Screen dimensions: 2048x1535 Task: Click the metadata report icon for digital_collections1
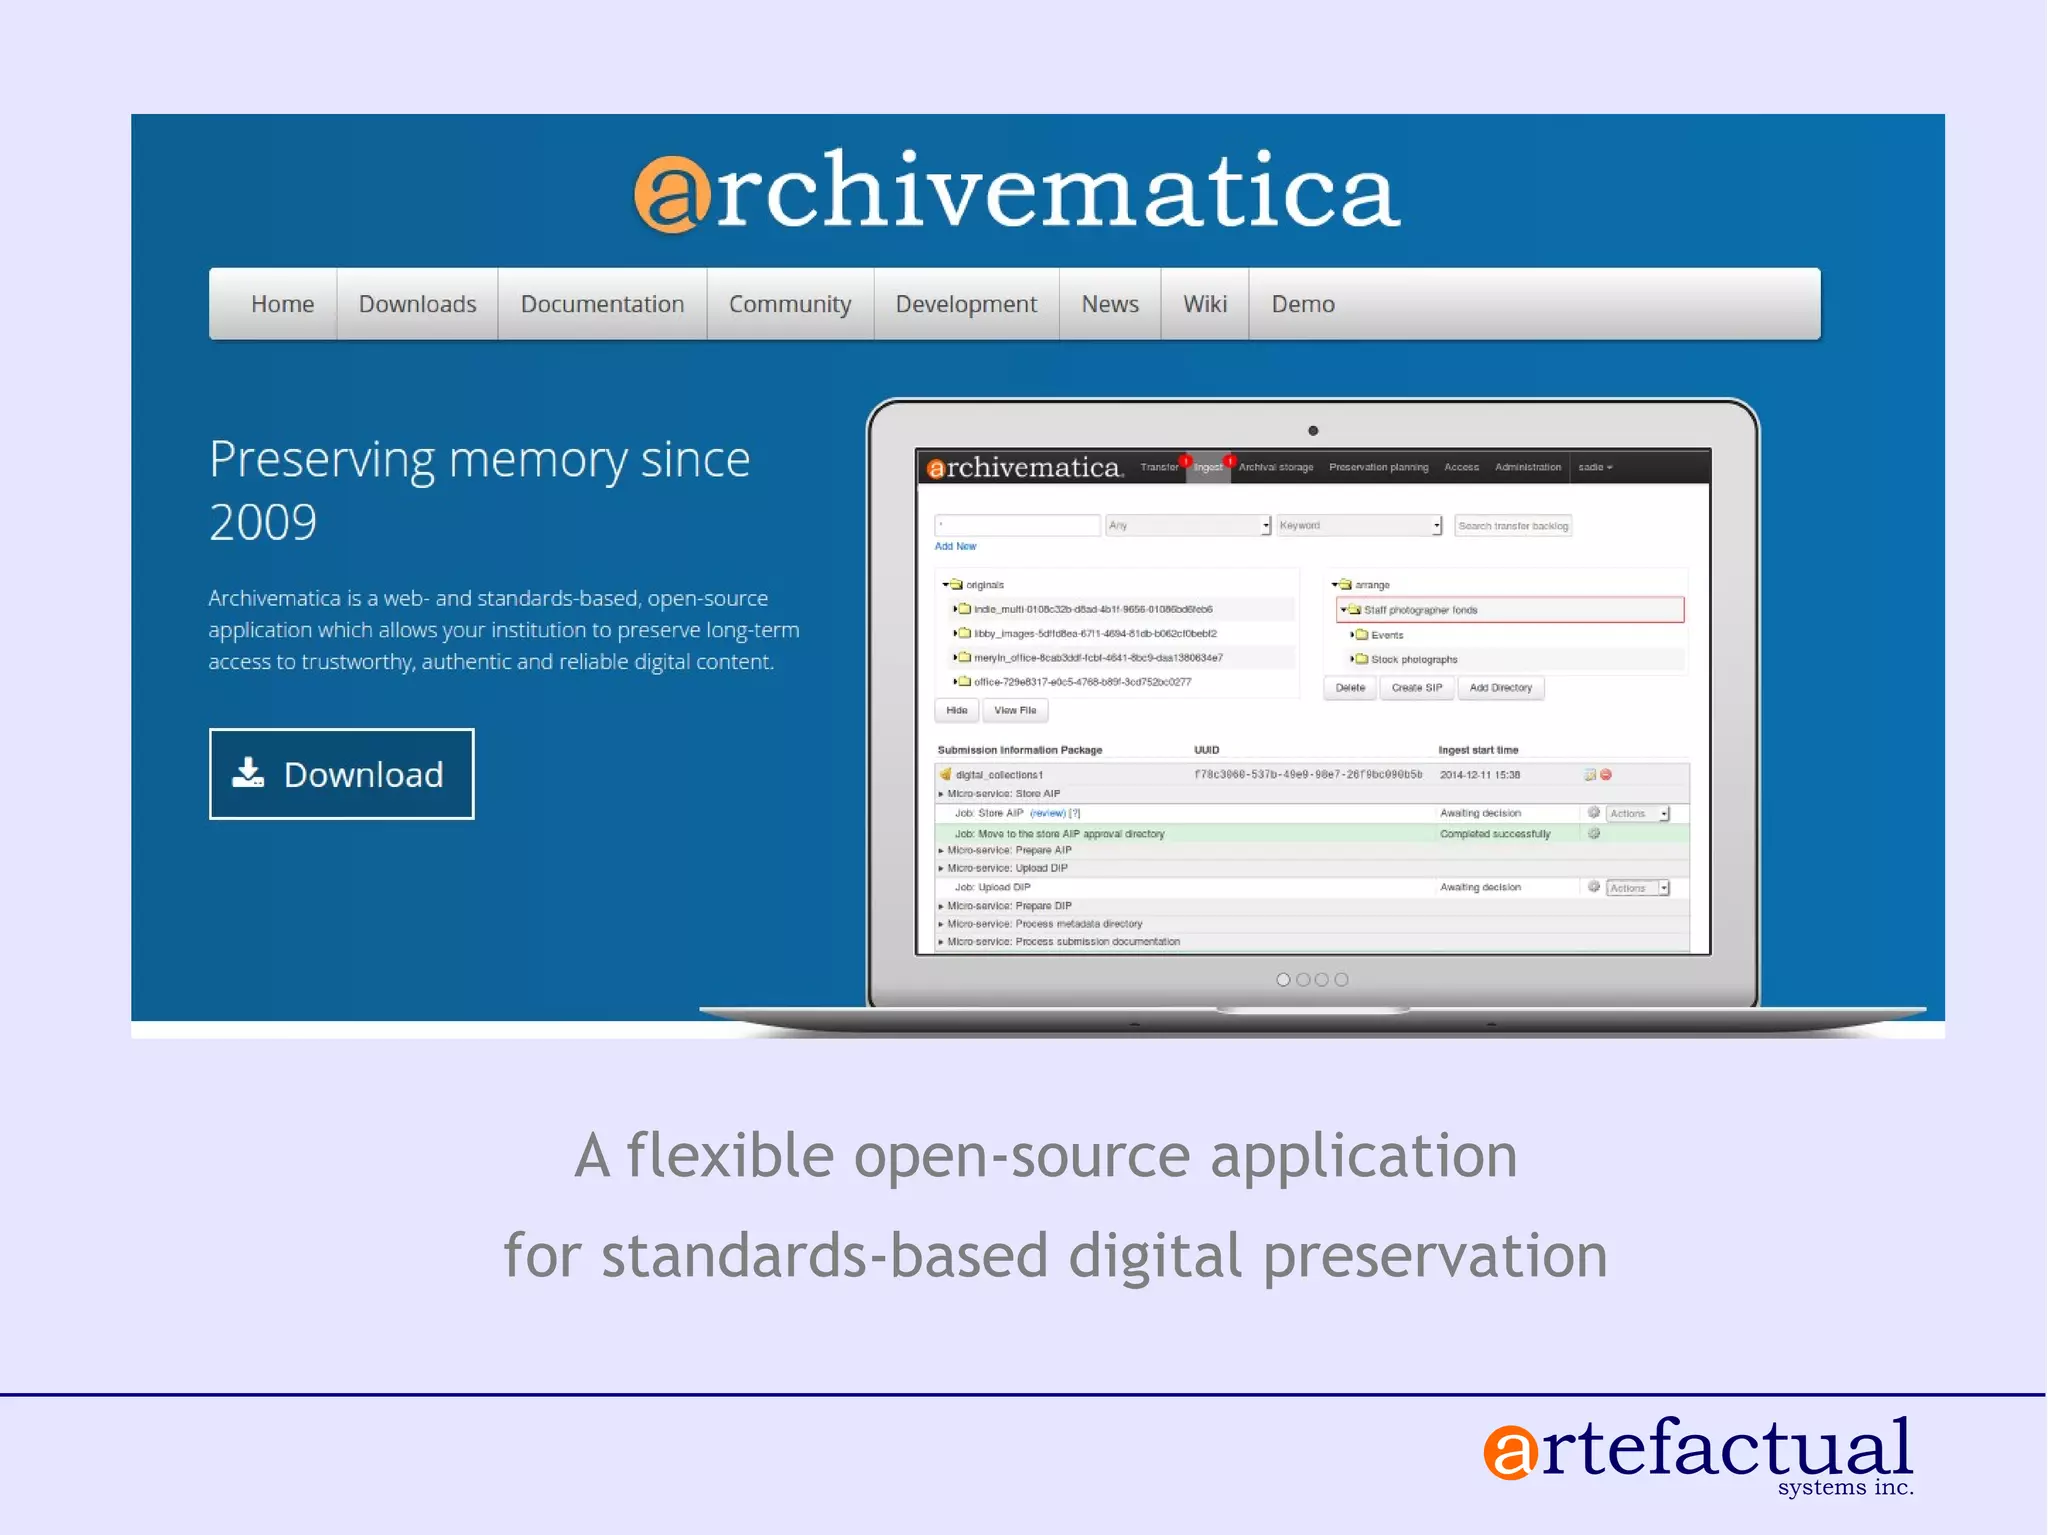[1589, 774]
